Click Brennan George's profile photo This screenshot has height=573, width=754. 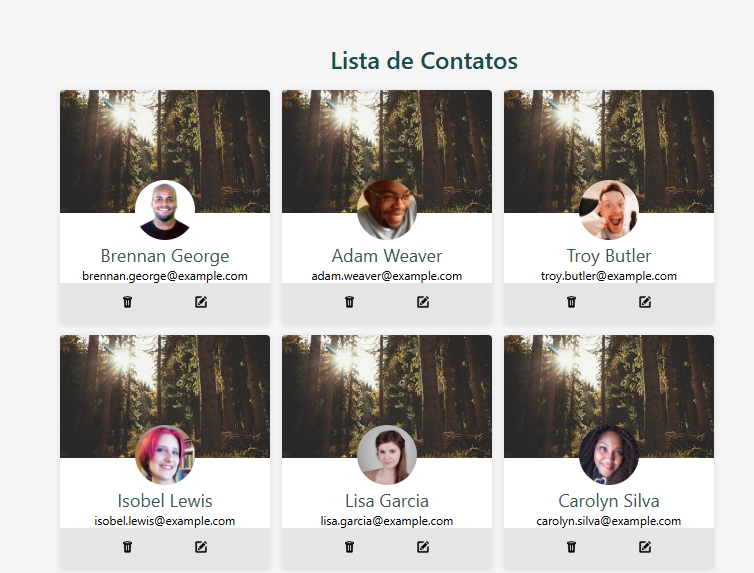pos(165,210)
